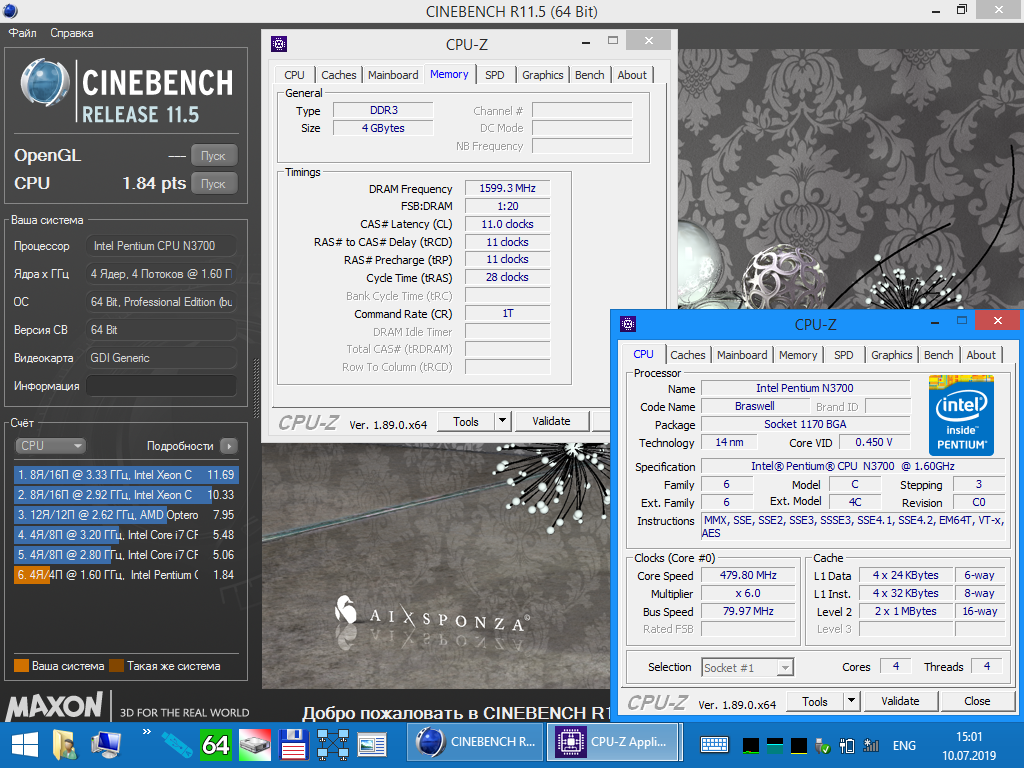Screen dimensions: 1024x768
Task: Switch to Graphics tab in Memory window
Action: (543, 75)
